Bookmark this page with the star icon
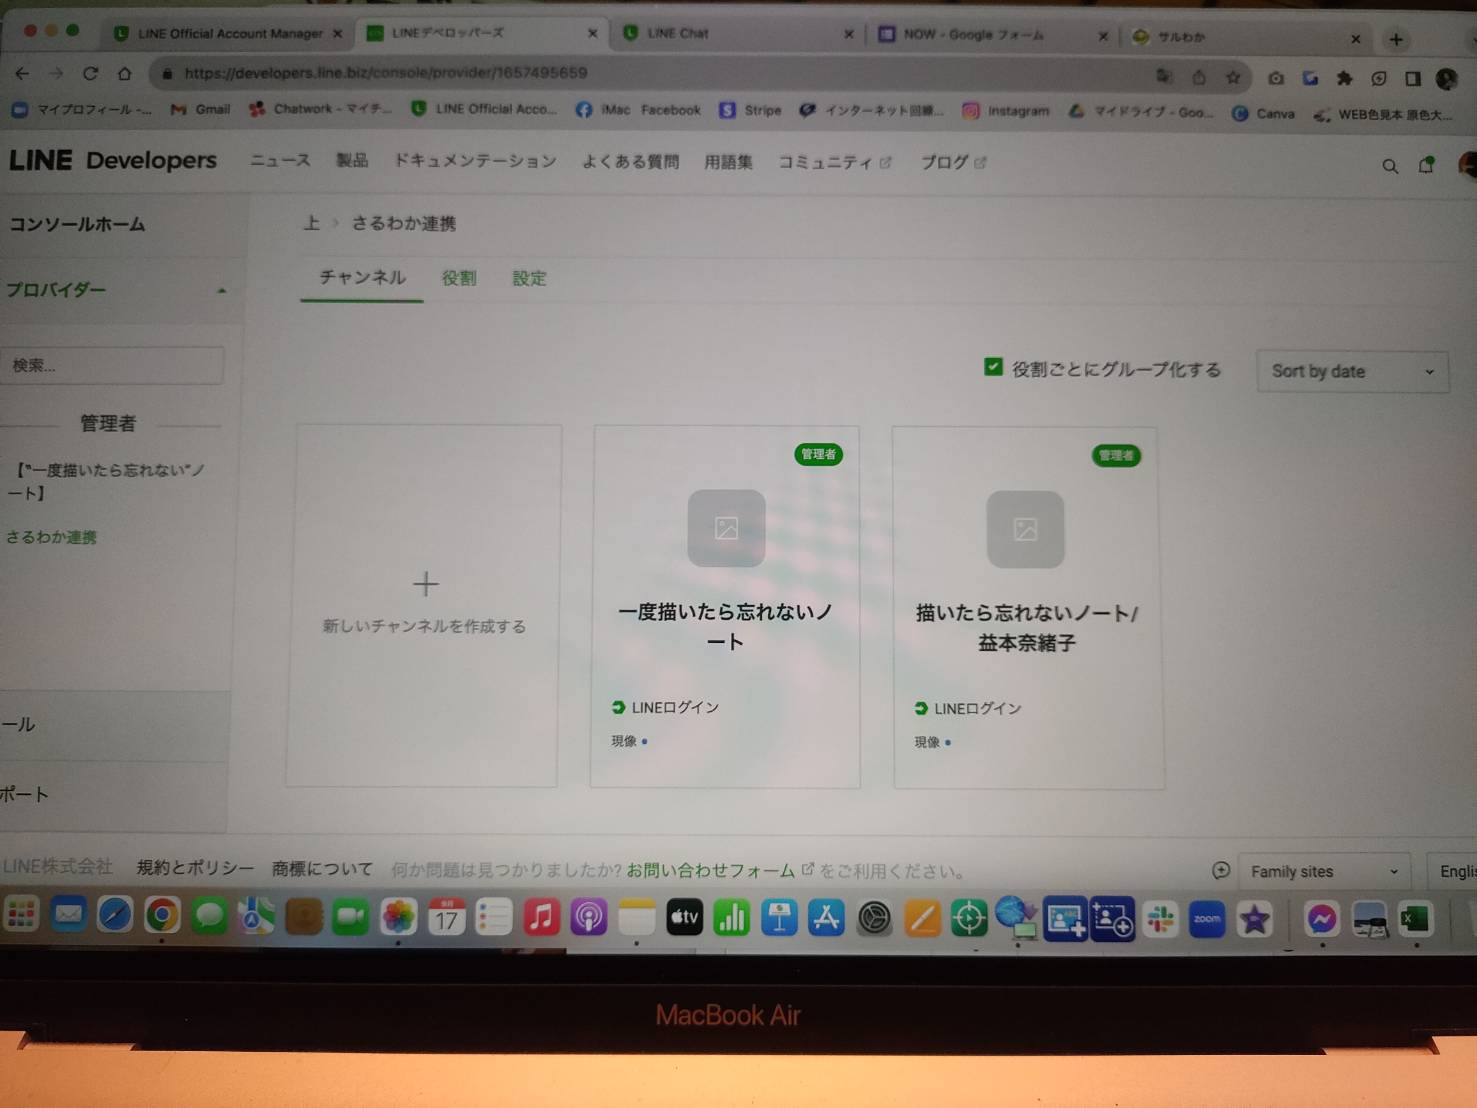This screenshot has width=1477, height=1108. [x=1233, y=77]
